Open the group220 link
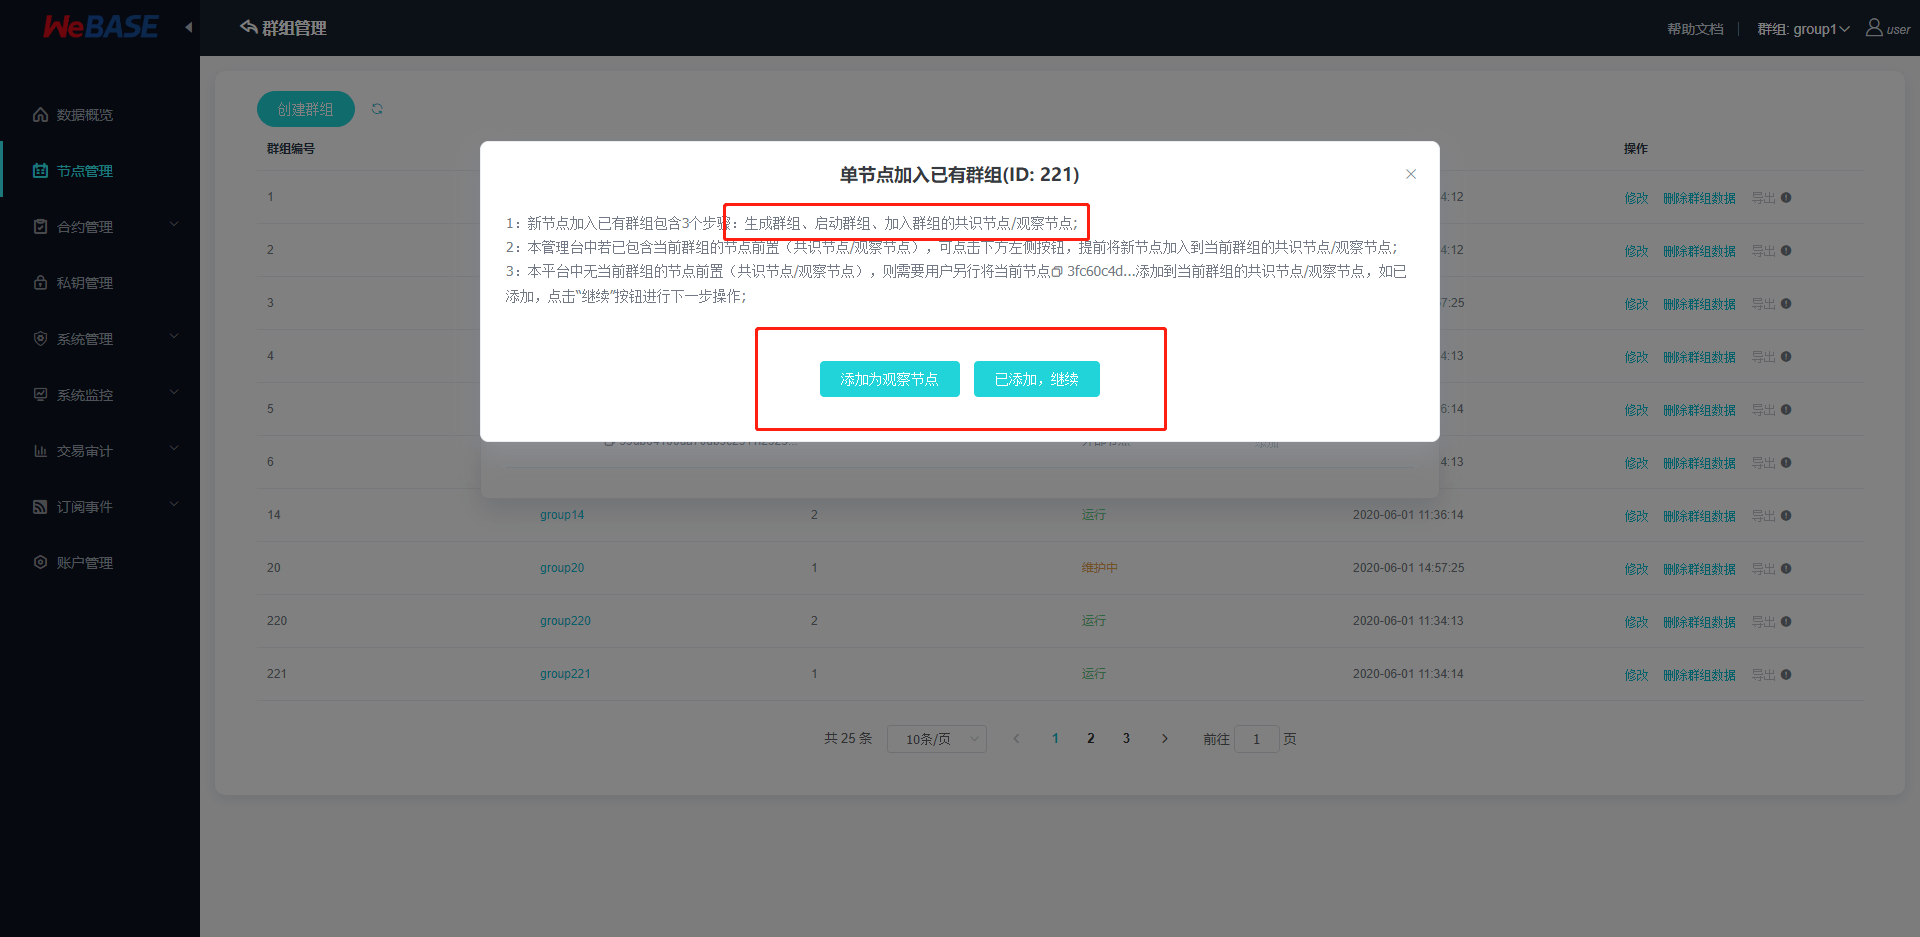The height and width of the screenshot is (937, 1920). click(565, 621)
